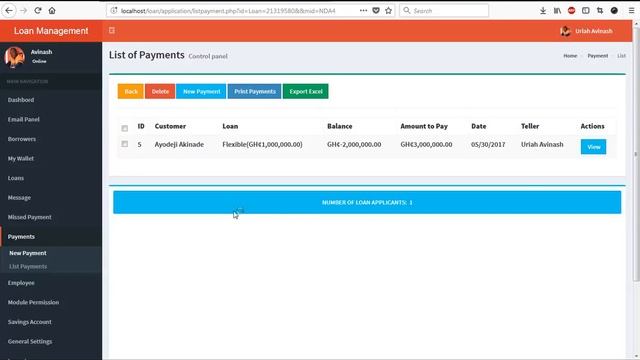Screen dimensions: 640x360
Task: Open the downloads arrow icon
Action: [543, 11]
